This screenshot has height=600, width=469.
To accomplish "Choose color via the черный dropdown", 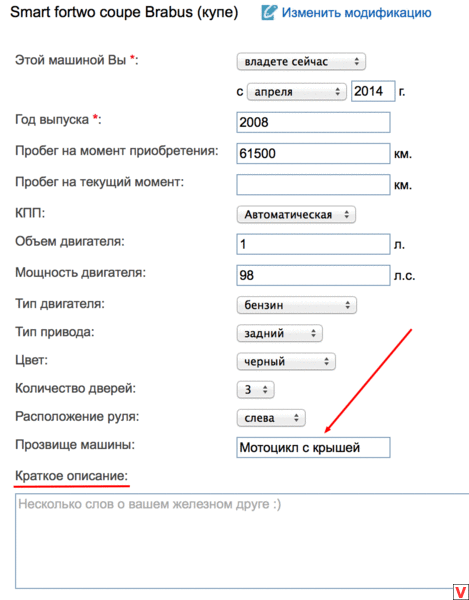I will [286, 362].
